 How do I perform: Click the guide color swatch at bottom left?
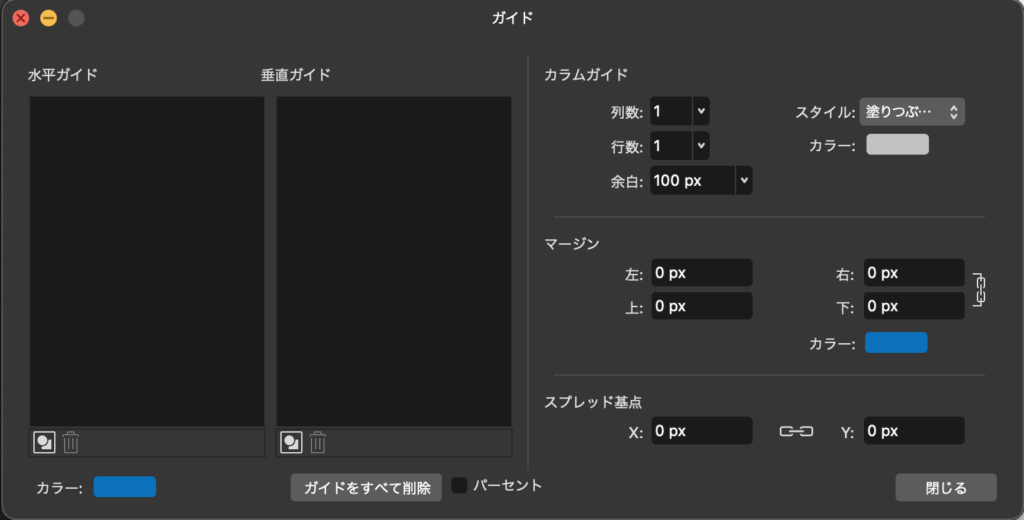[125, 487]
